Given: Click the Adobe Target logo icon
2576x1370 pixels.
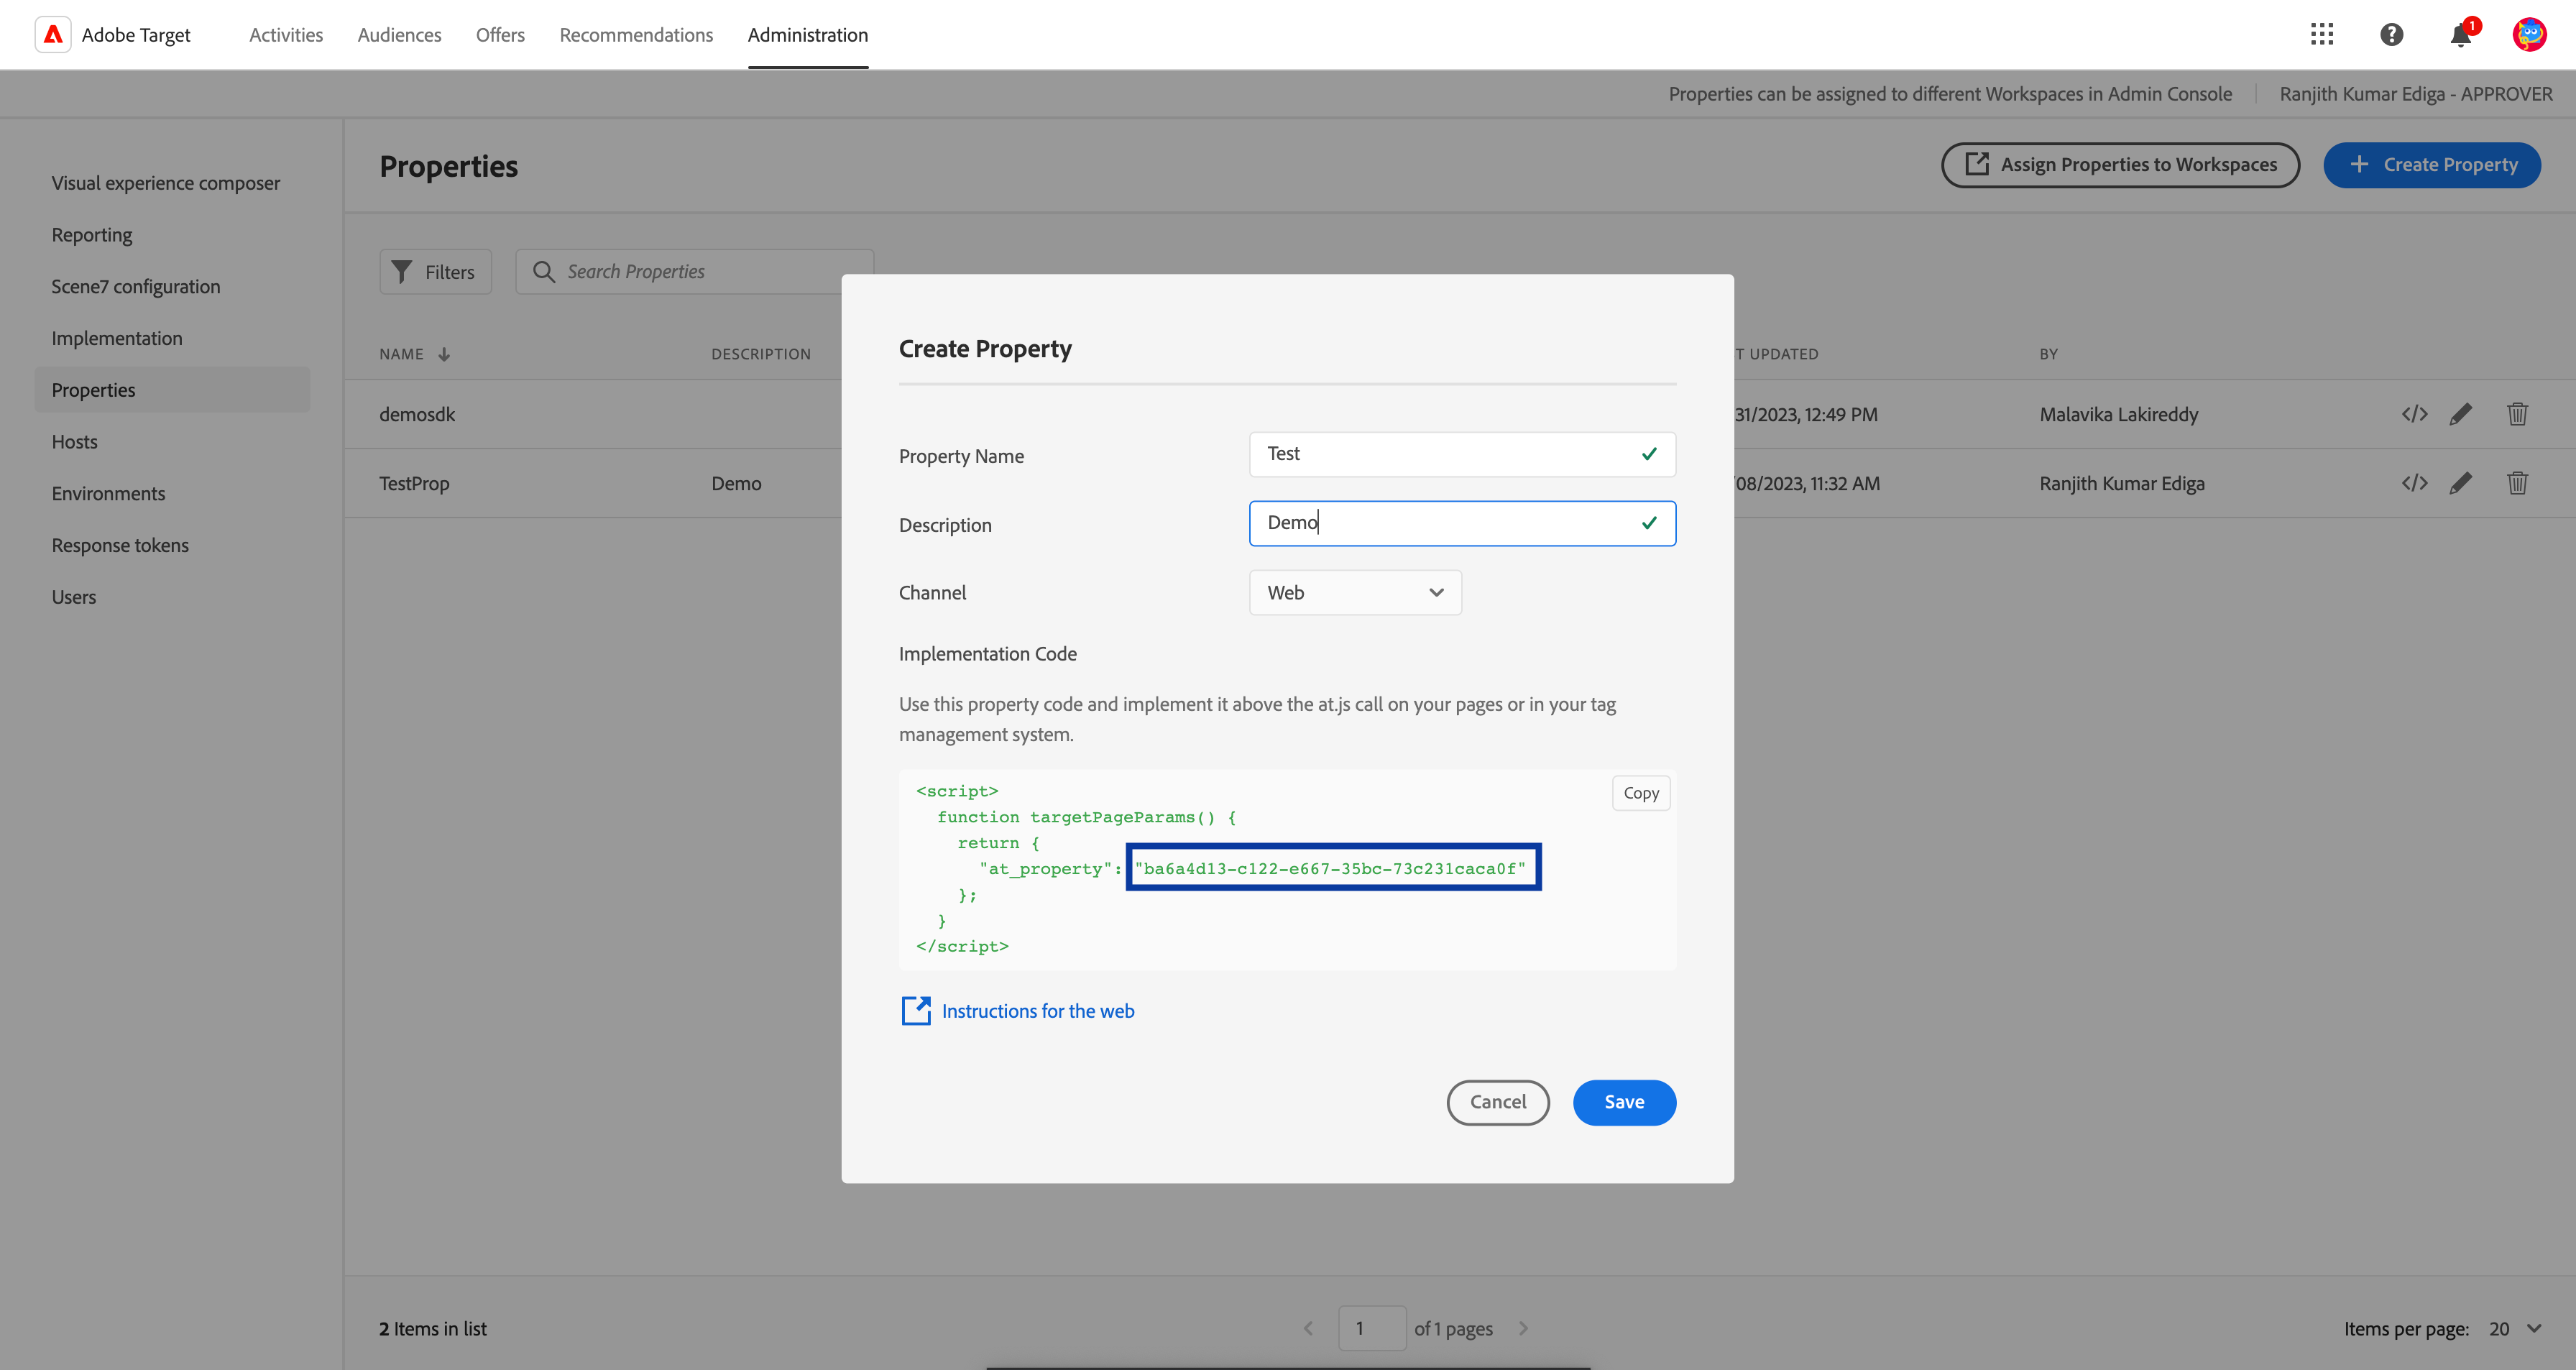Looking at the screenshot, I should (53, 35).
